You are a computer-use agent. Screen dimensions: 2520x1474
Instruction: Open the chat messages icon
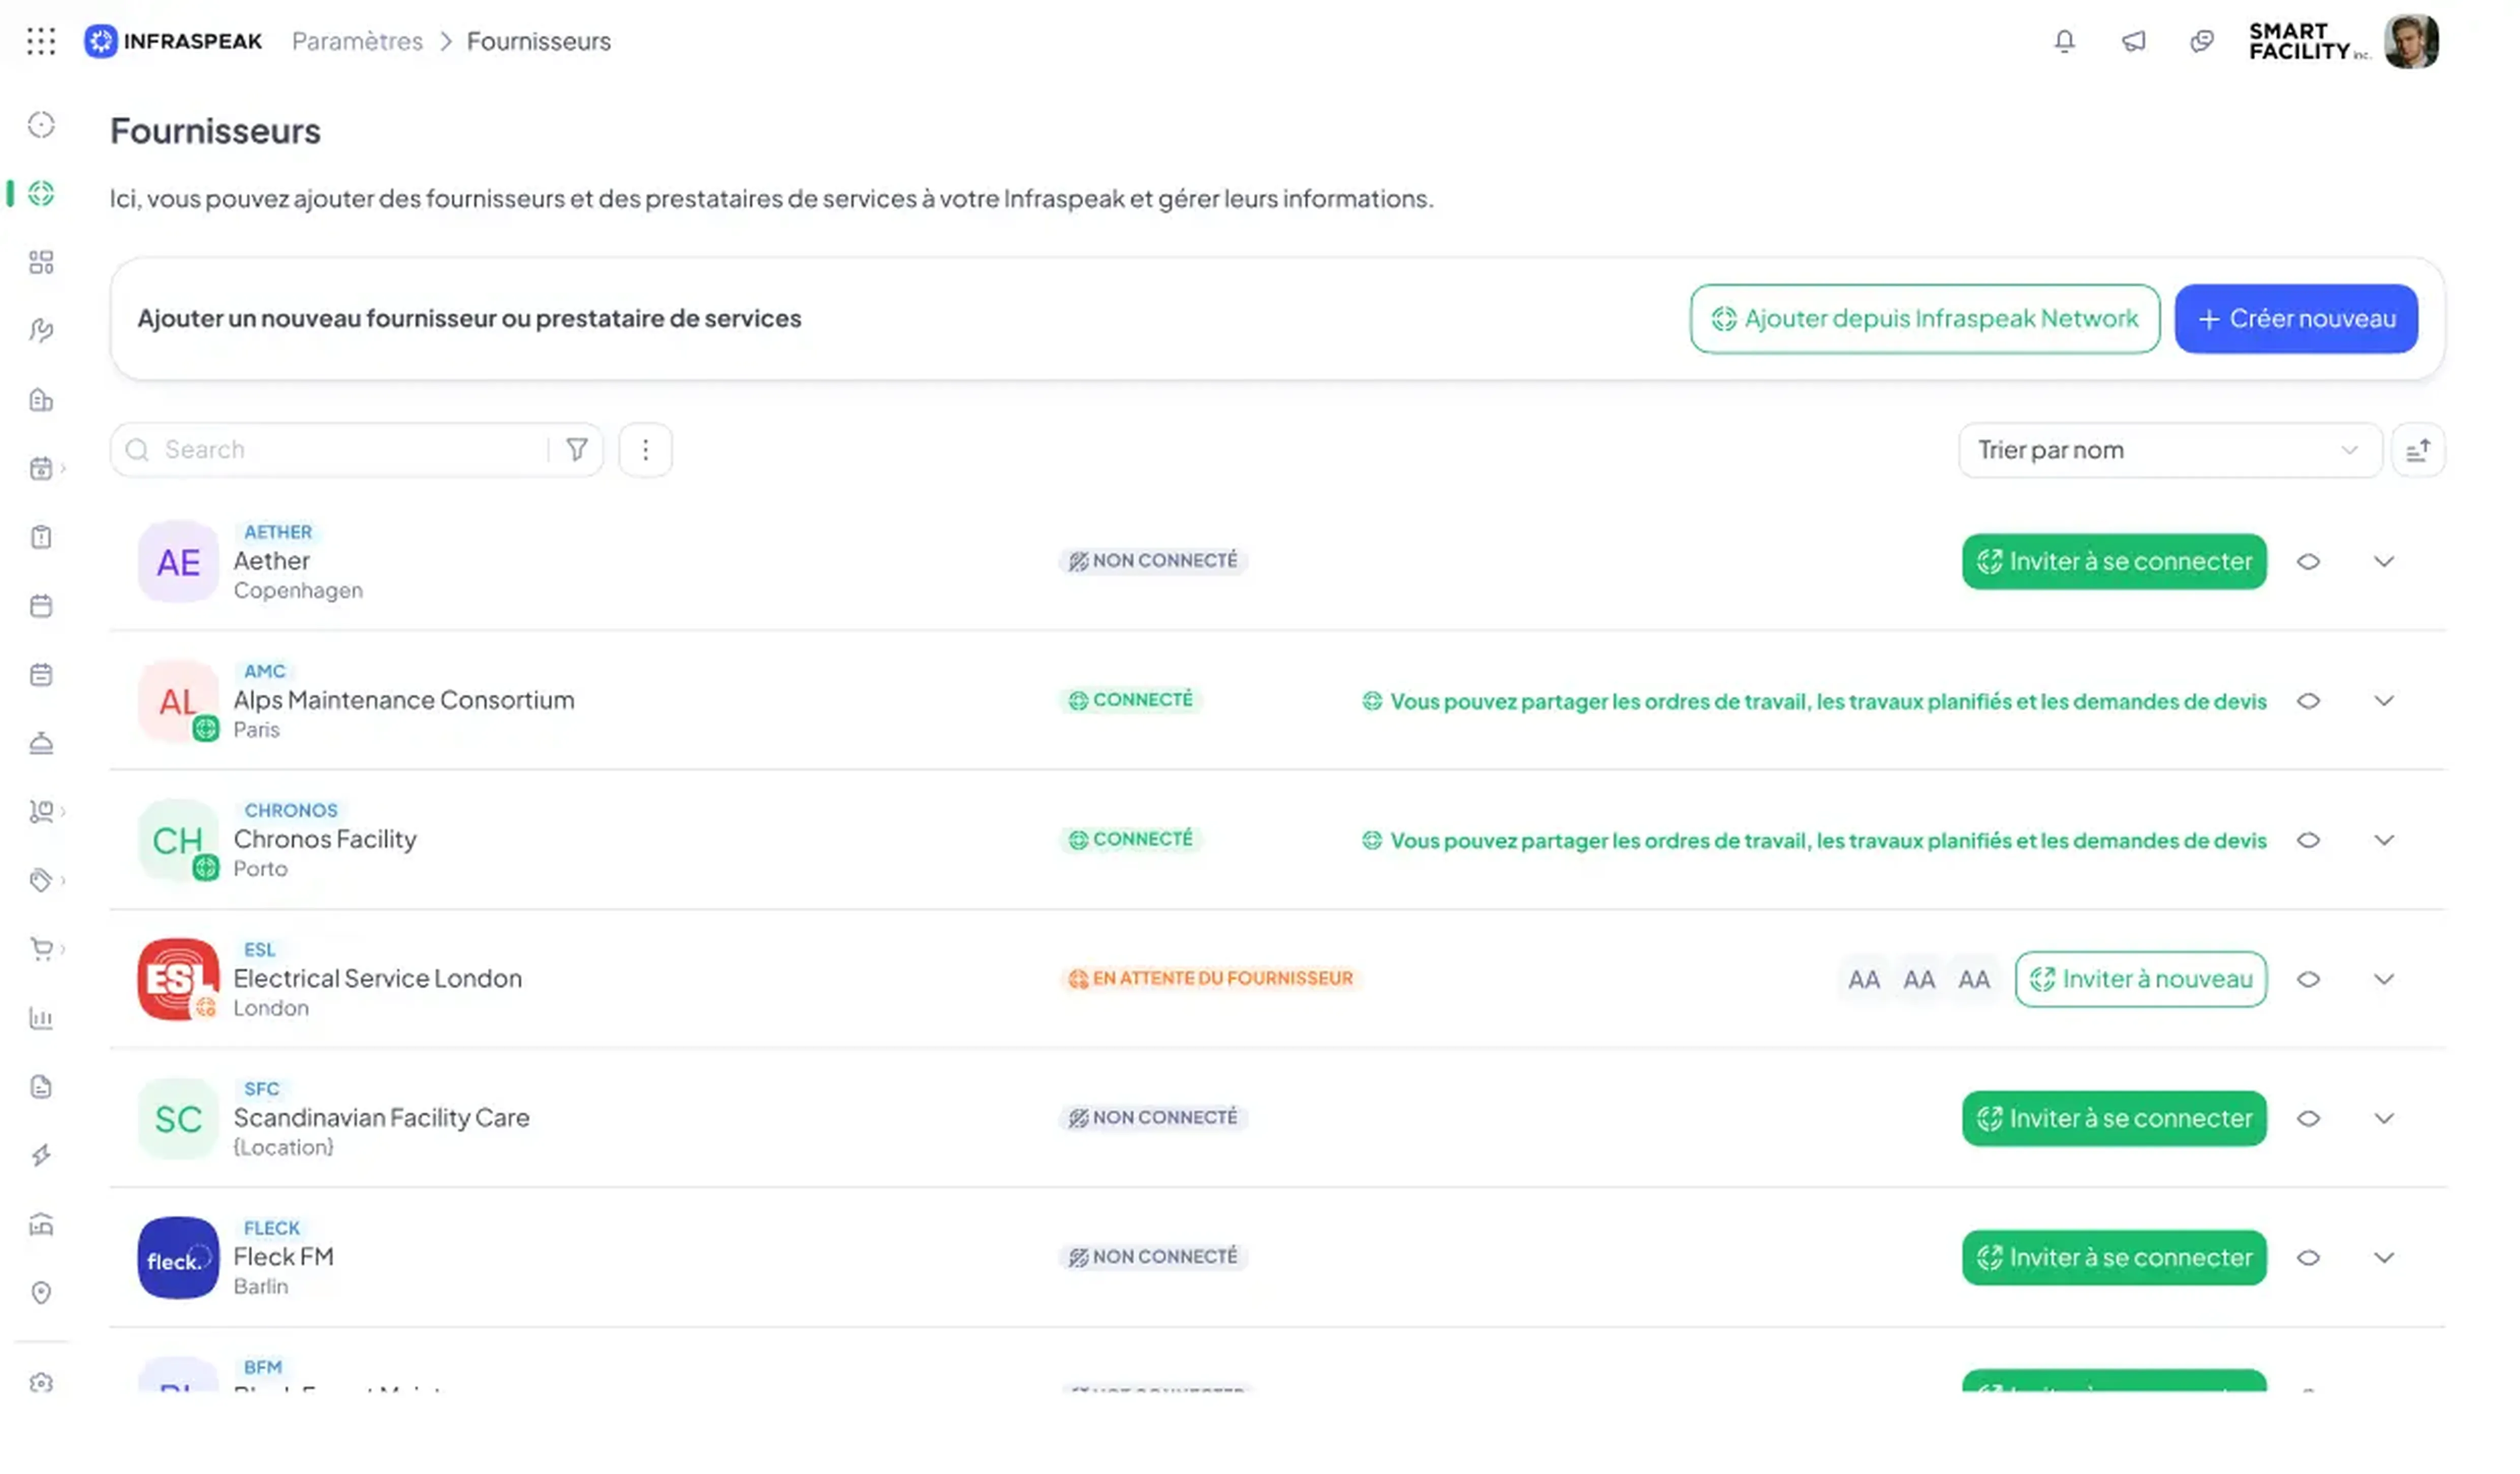click(2201, 41)
